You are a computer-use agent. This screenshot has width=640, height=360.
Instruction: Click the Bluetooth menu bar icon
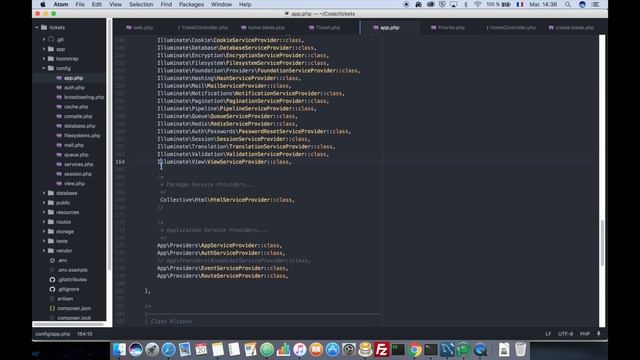pyautogui.click(x=466, y=4)
